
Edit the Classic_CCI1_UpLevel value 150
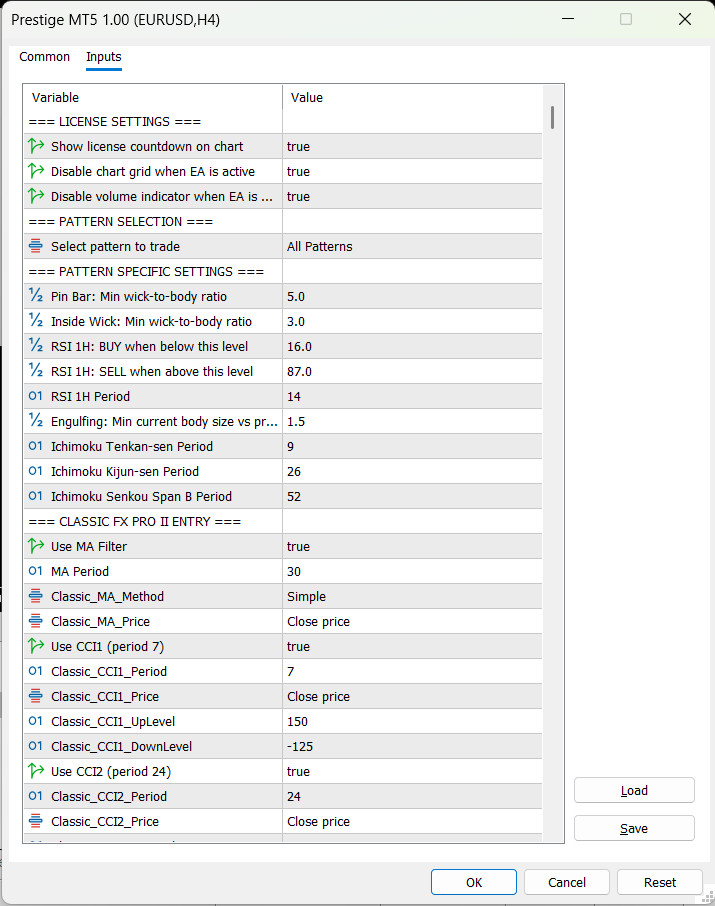[412, 721]
